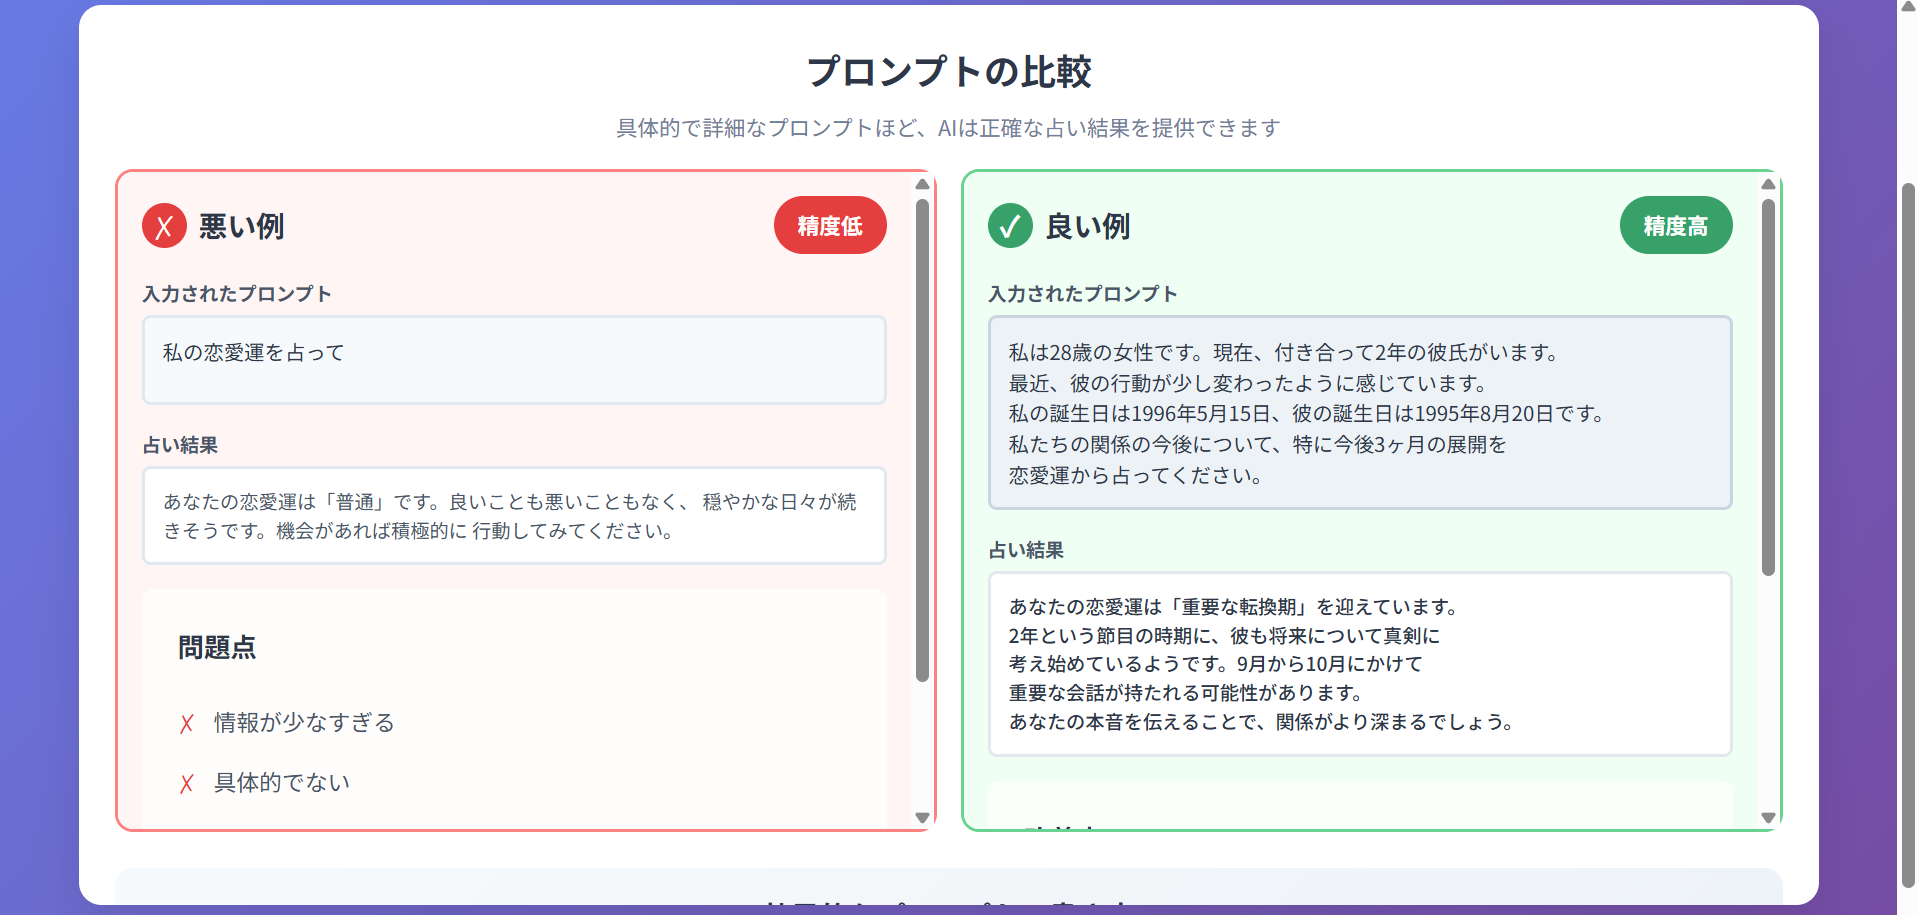Click the 占い結果 box of the bad example
Image resolution: width=1917 pixels, height=915 pixels.
point(514,516)
